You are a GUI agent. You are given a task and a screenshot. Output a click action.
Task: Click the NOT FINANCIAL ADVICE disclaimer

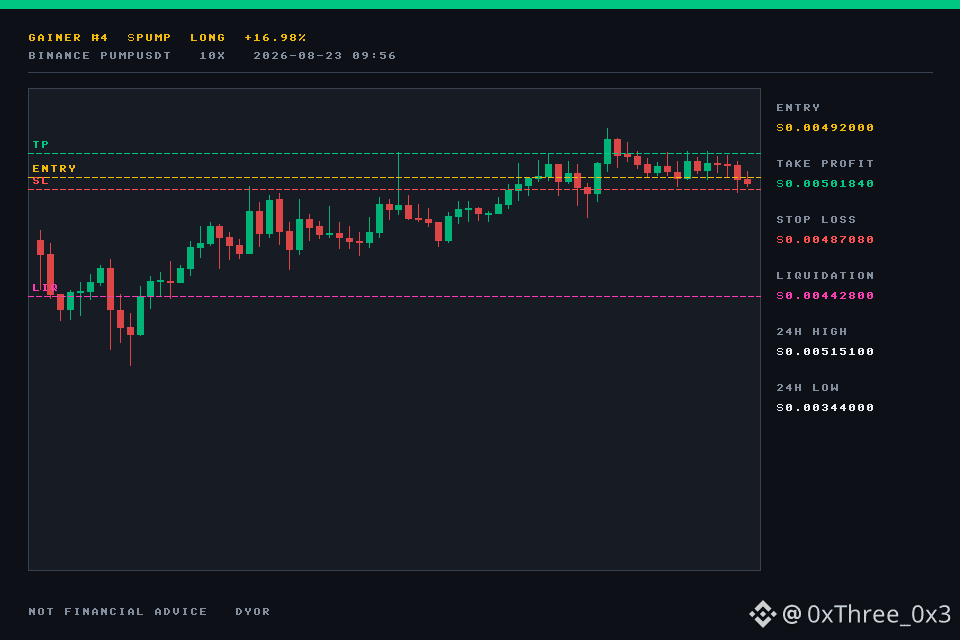(x=118, y=612)
